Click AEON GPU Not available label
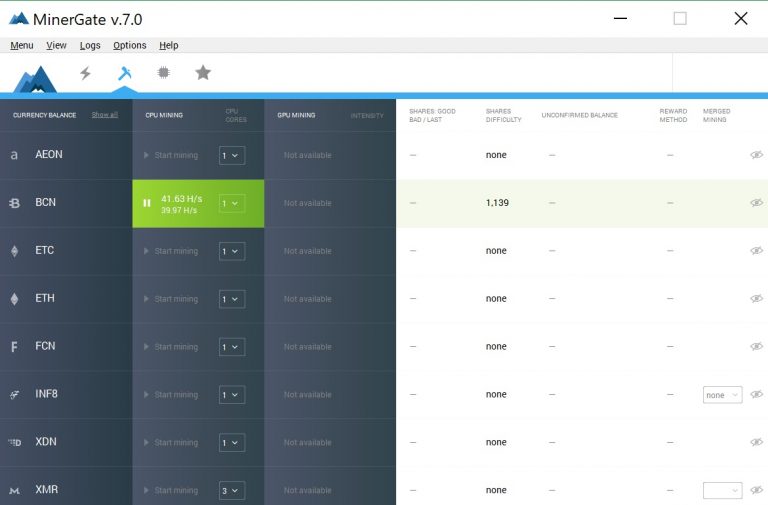 point(308,155)
